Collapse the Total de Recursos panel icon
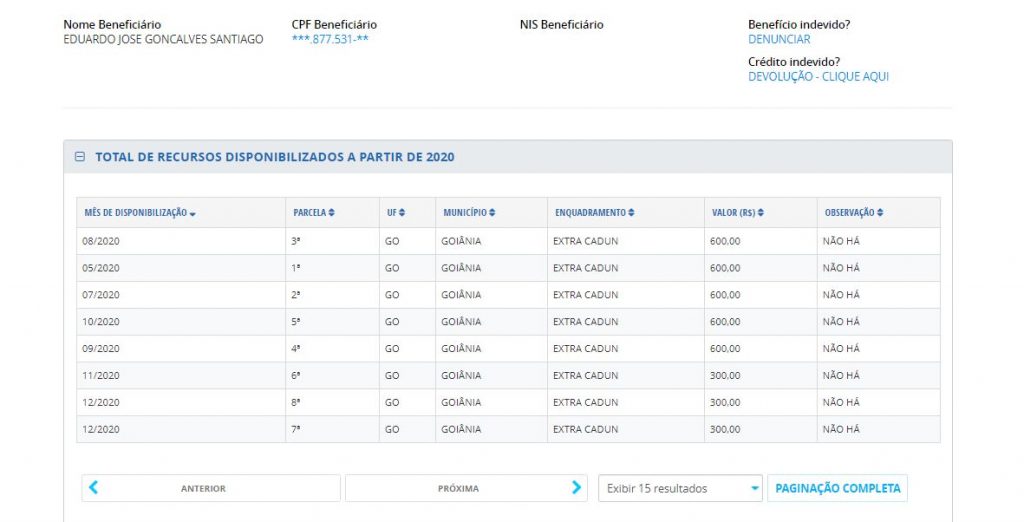The width and height of the screenshot is (1024, 522). 80,157
